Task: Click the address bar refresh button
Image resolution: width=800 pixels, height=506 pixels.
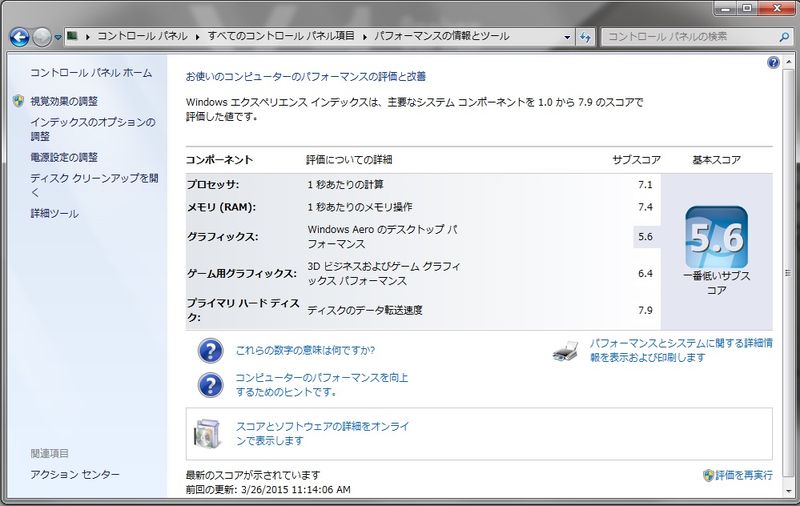Action: pos(585,37)
